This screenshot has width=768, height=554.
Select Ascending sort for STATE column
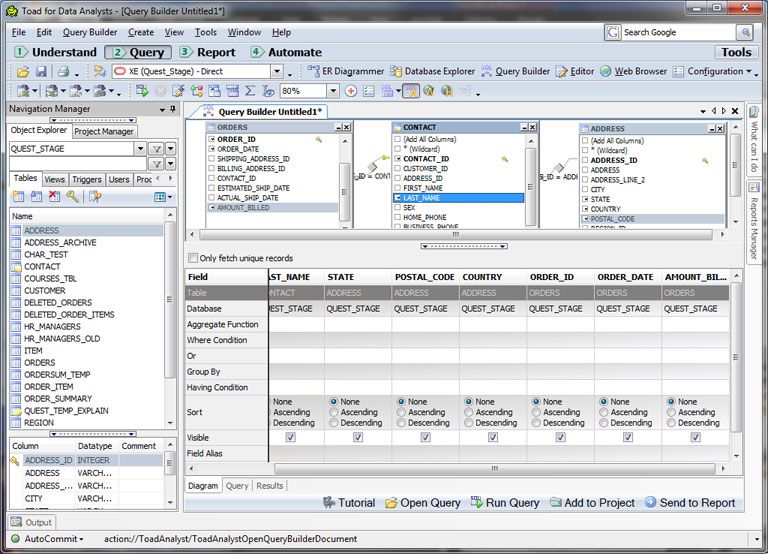pos(334,412)
